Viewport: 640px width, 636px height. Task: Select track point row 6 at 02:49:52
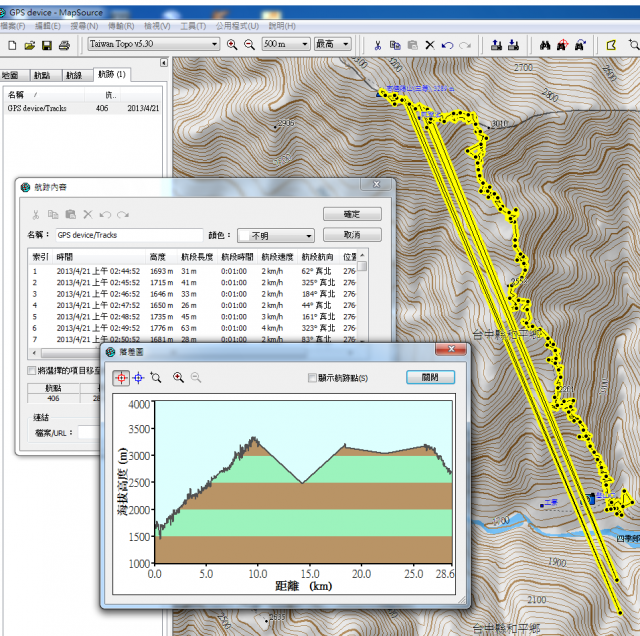pos(193,328)
